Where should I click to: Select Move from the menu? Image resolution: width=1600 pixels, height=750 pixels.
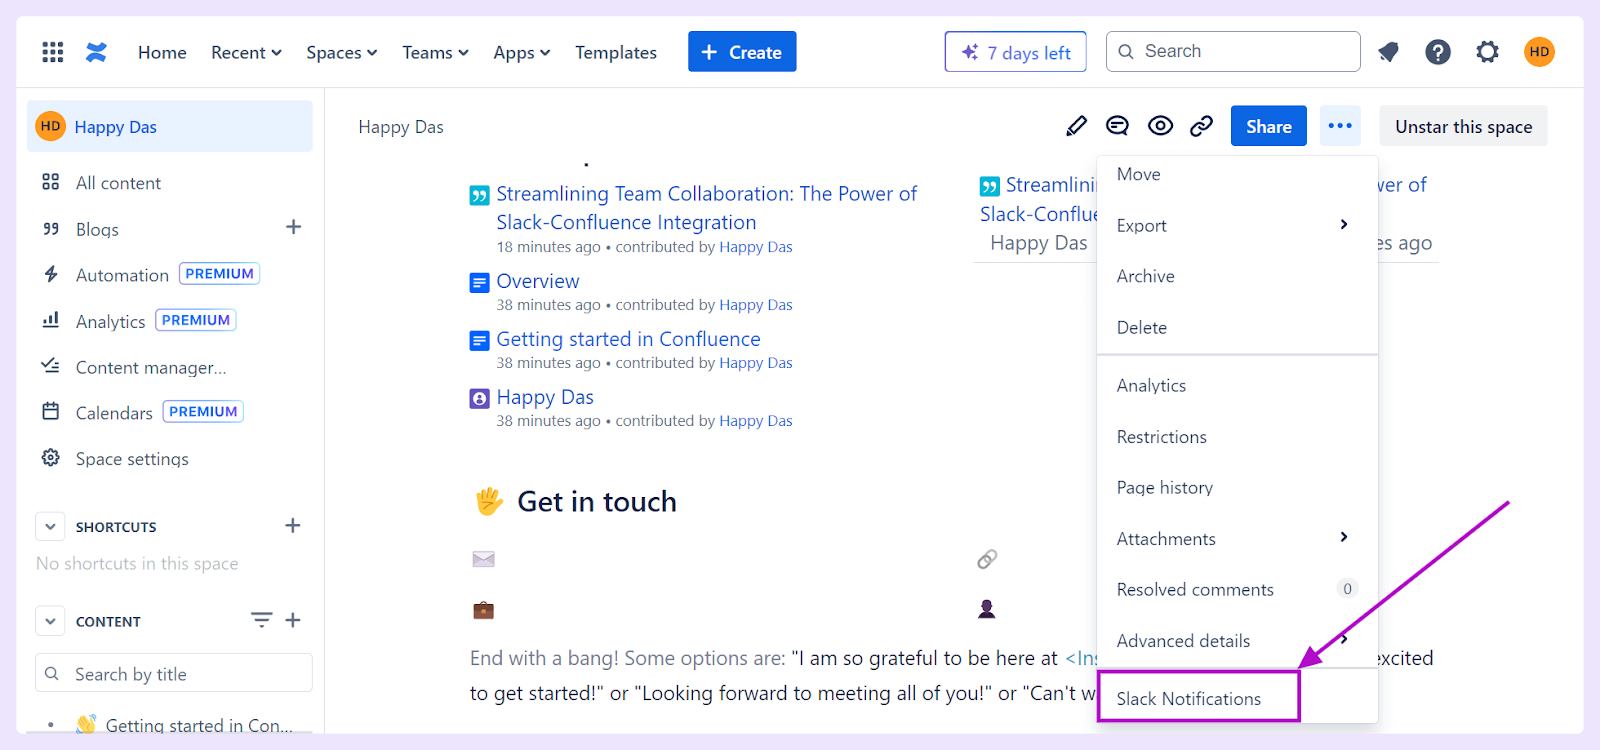coord(1237,174)
